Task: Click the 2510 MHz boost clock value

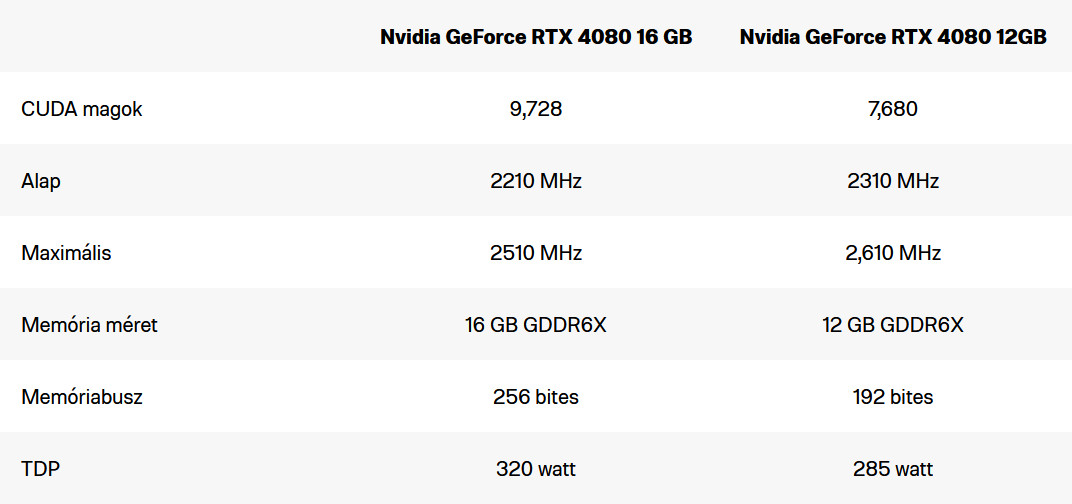Action: click(536, 253)
